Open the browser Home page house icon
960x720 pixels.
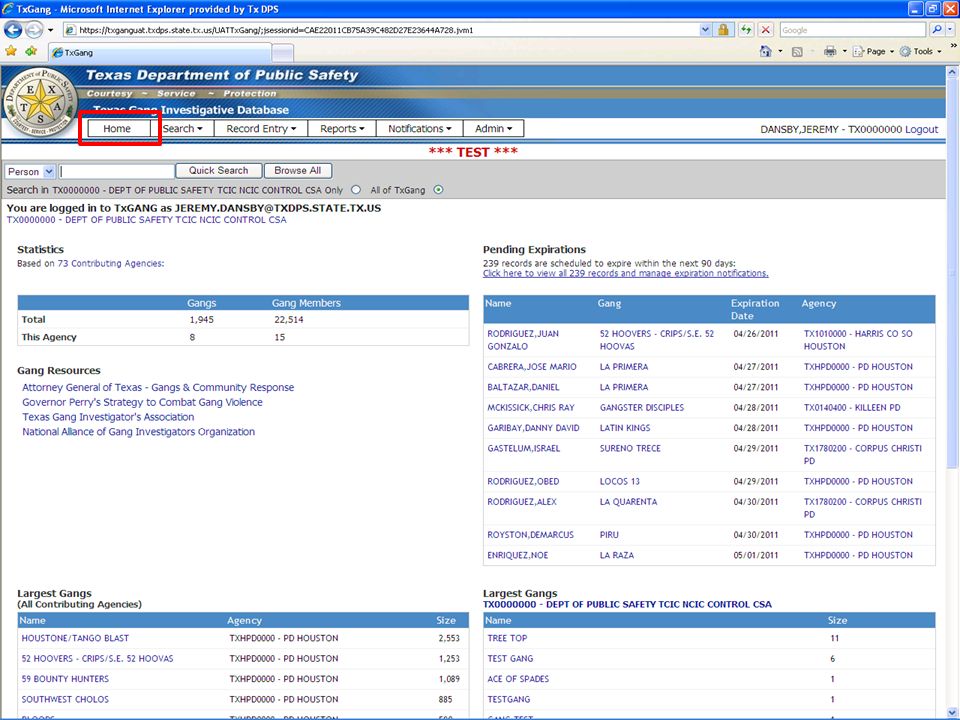coord(765,51)
